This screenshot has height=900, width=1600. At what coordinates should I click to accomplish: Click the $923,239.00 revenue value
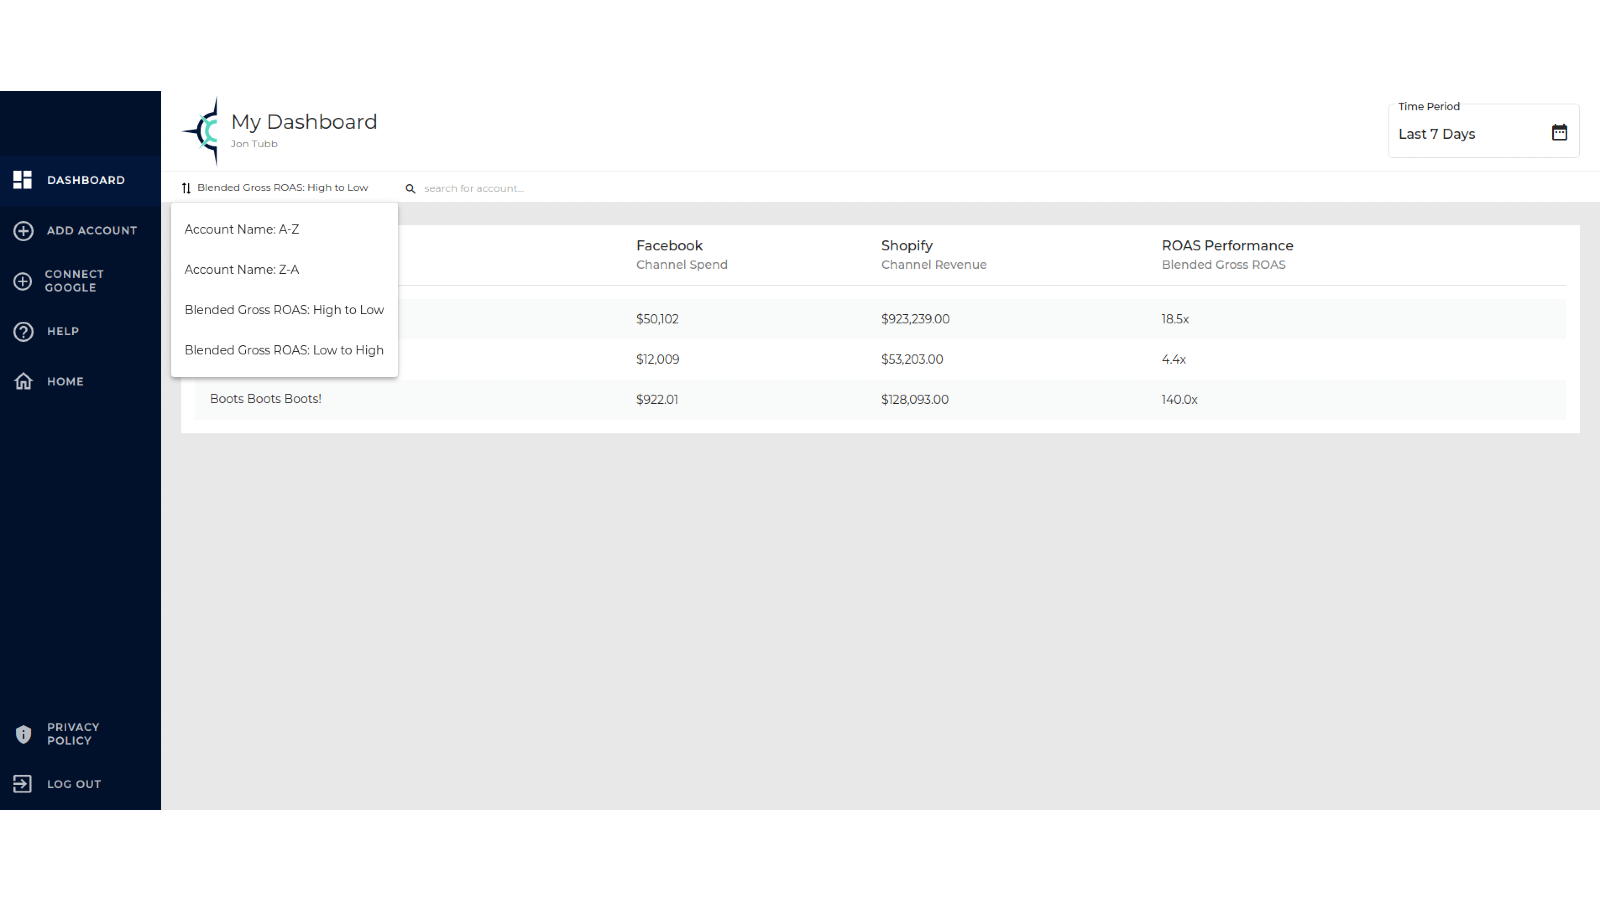point(915,319)
